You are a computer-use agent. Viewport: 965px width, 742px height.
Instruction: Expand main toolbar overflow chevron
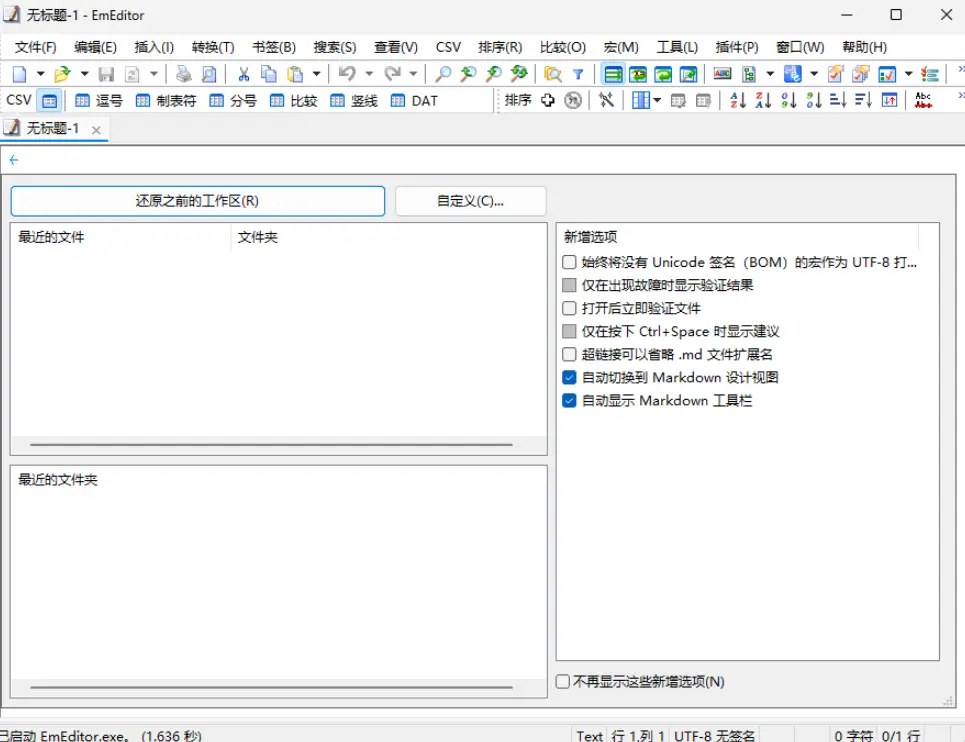coord(960,70)
